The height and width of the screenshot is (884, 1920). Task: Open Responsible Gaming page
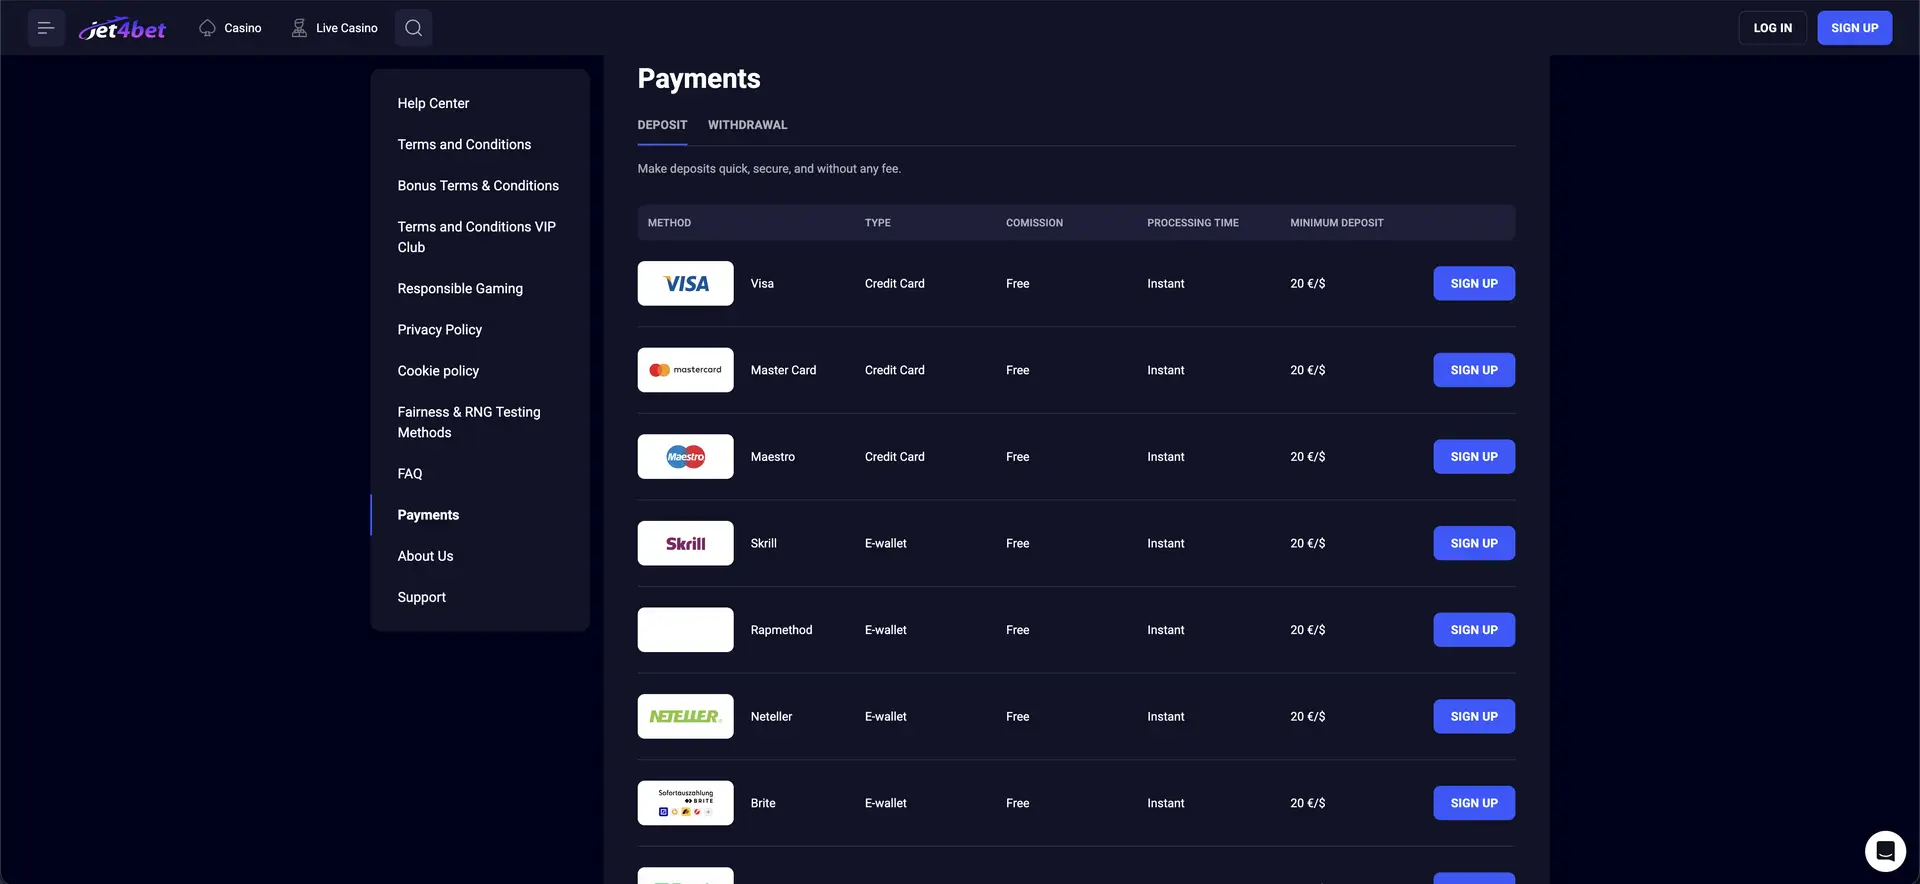pos(460,288)
